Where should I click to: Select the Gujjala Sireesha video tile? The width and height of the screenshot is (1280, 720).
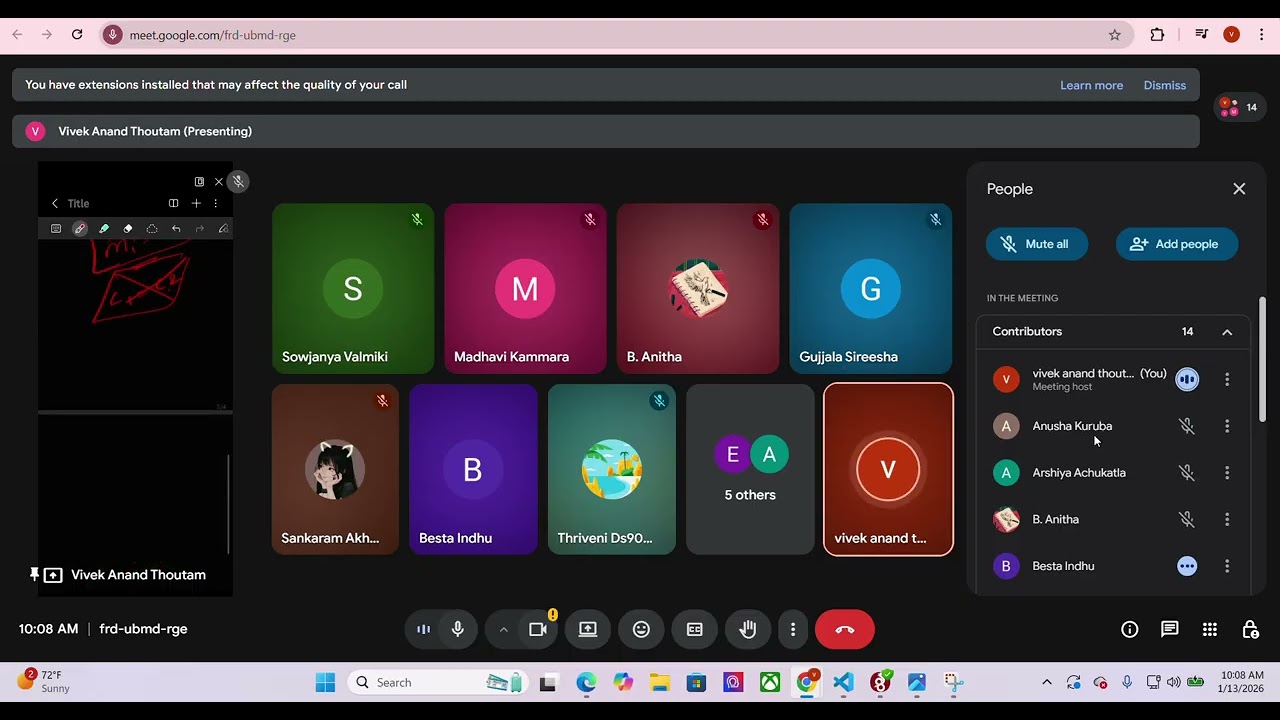tap(871, 289)
